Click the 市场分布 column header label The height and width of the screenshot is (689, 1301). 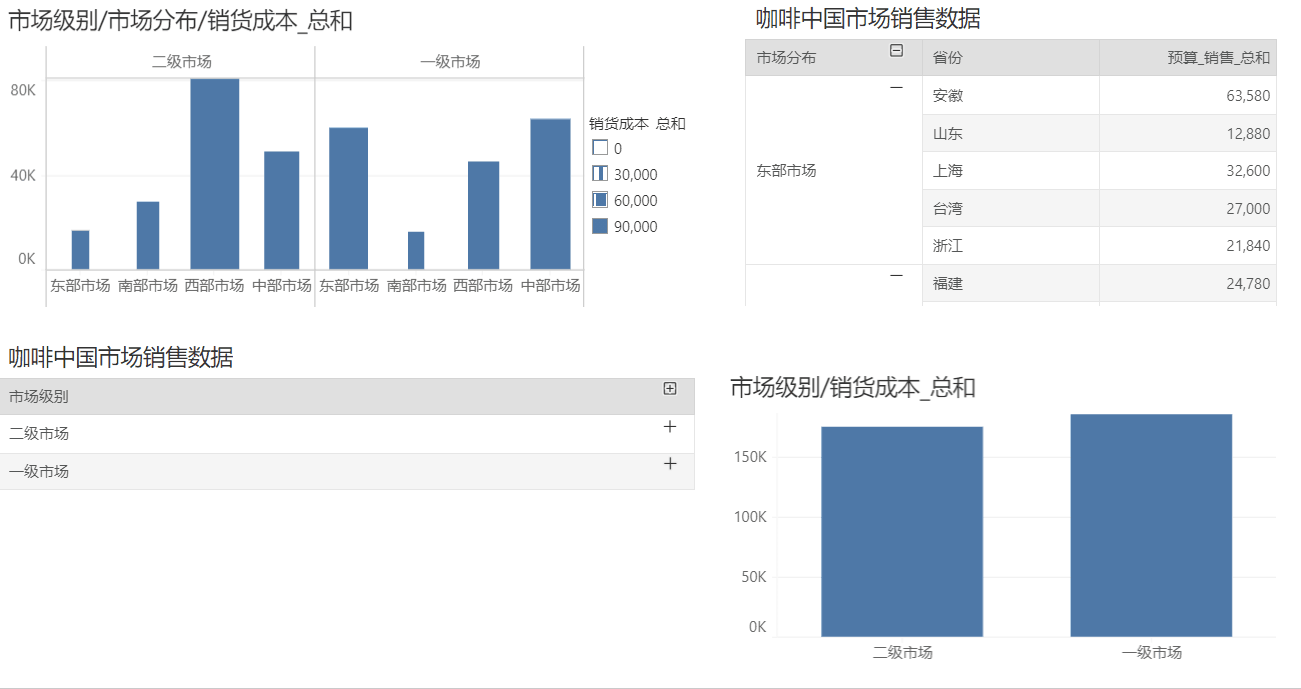786,58
